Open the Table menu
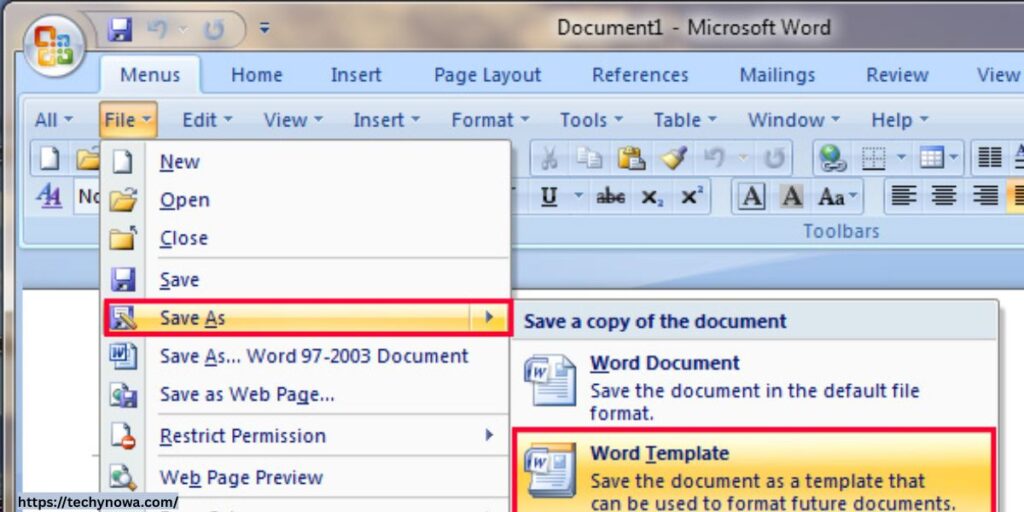The height and width of the screenshot is (512, 1024). [x=685, y=120]
